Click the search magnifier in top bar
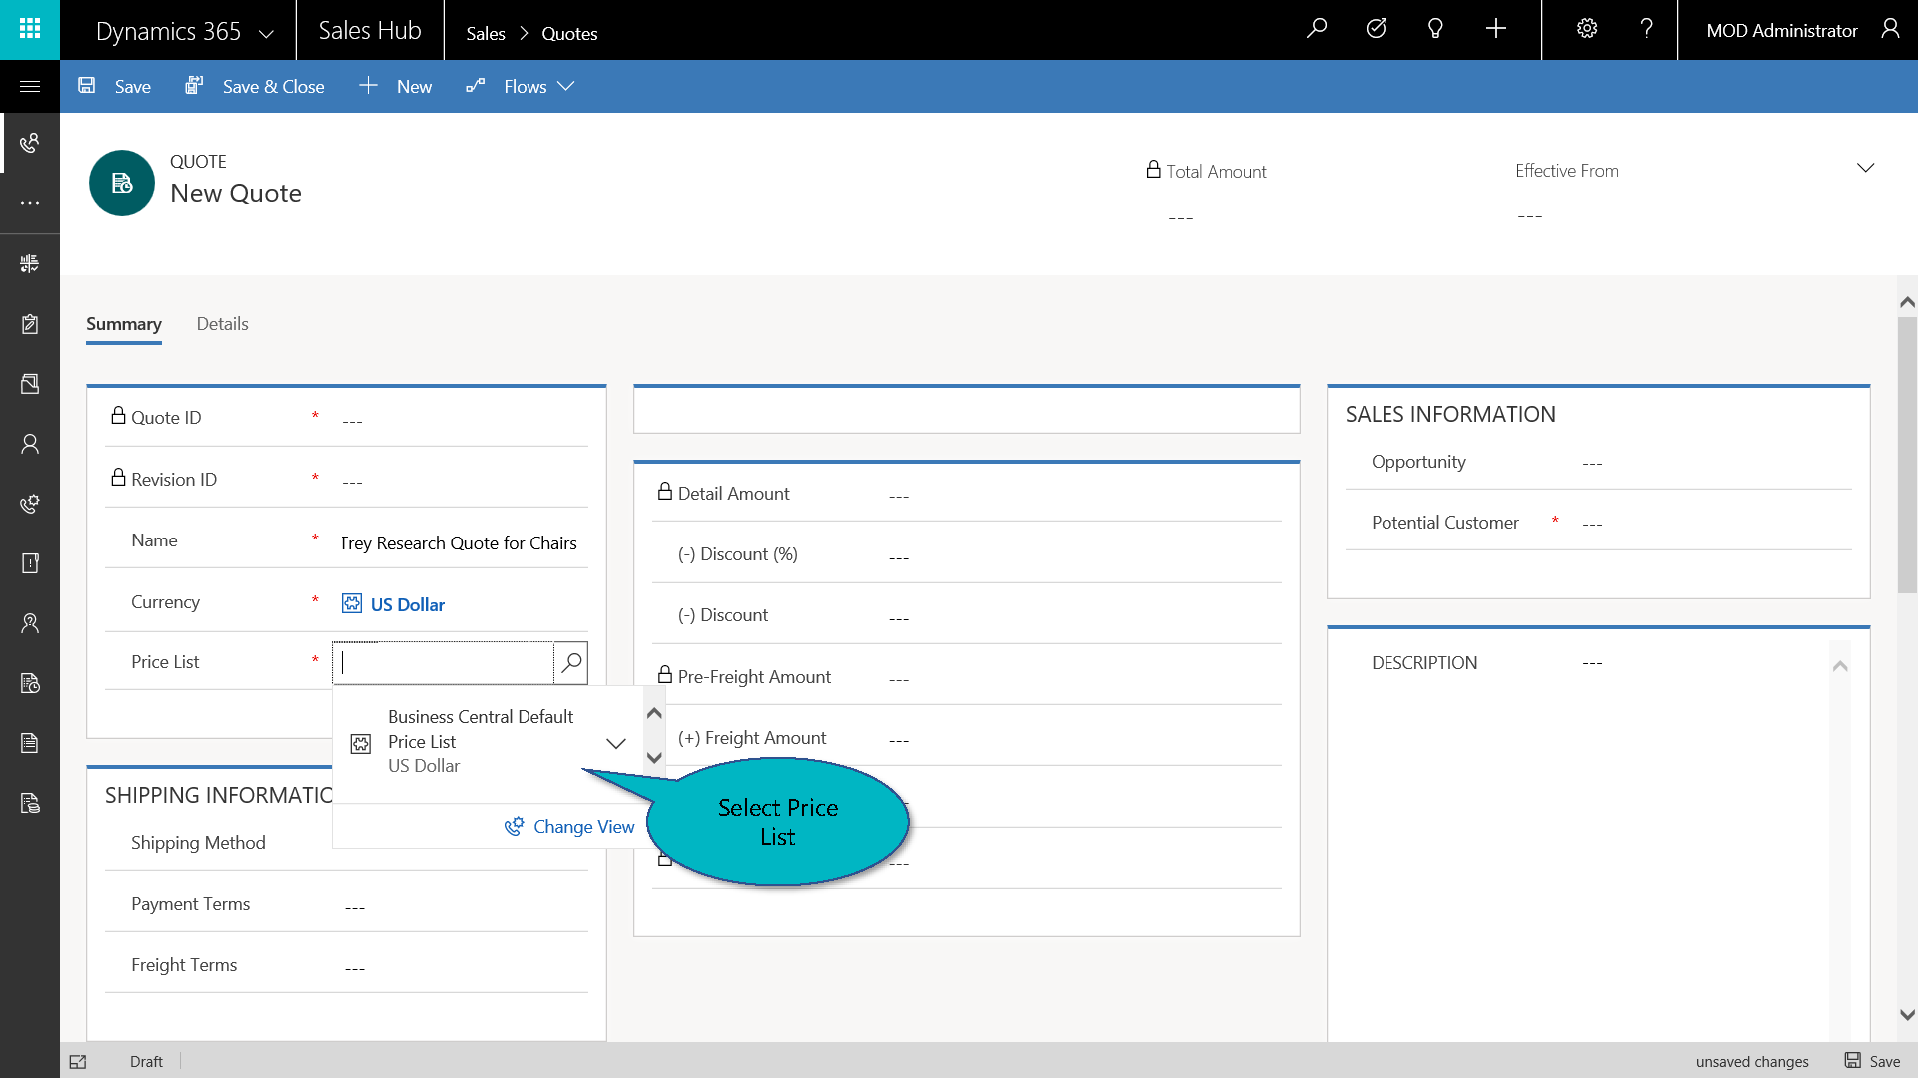This screenshot has height=1079, width=1918. tap(1317, 29)
